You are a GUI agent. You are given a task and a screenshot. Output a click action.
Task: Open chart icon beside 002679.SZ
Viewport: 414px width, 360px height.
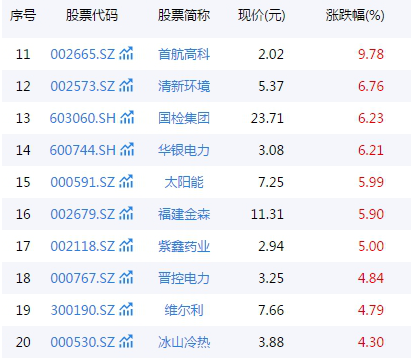click(x=126, y=213)
